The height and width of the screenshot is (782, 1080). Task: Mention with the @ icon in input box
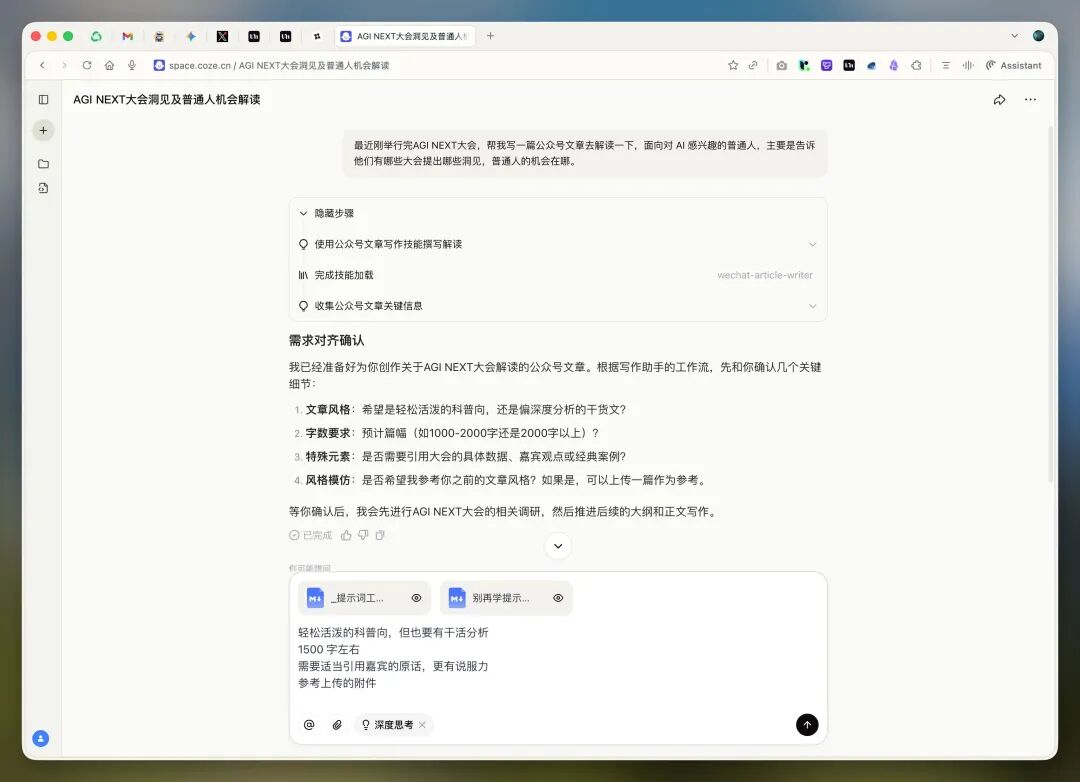point(309,725)
